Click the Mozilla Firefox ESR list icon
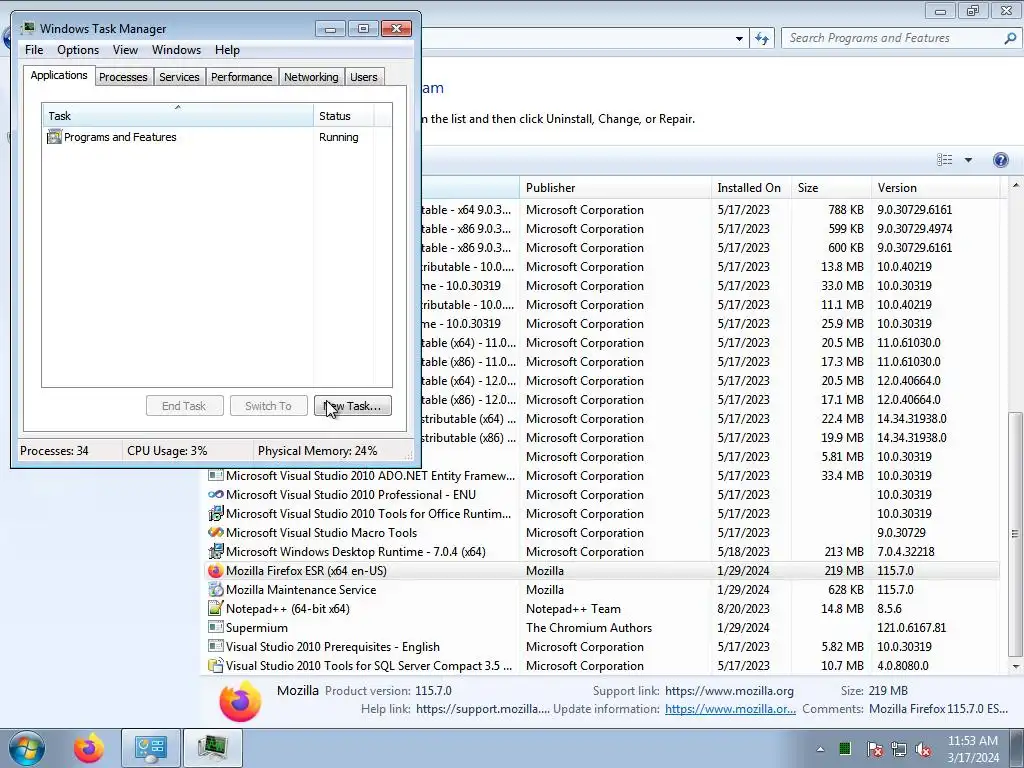 [x=216, y=571]
